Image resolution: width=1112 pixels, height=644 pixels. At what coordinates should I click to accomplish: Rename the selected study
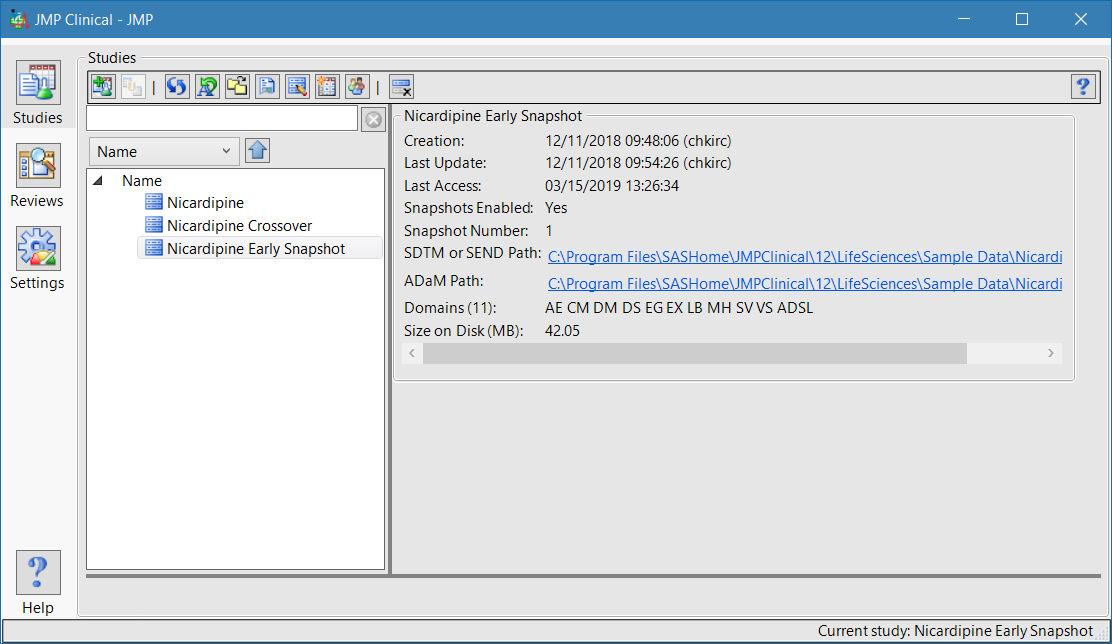(207, 86)
